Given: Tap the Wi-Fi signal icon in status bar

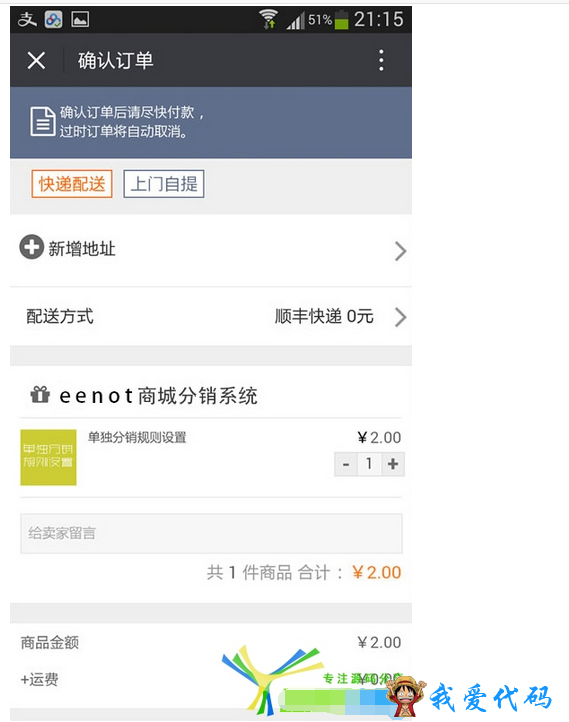Looking at the screenshot, I should click(268, 19).
